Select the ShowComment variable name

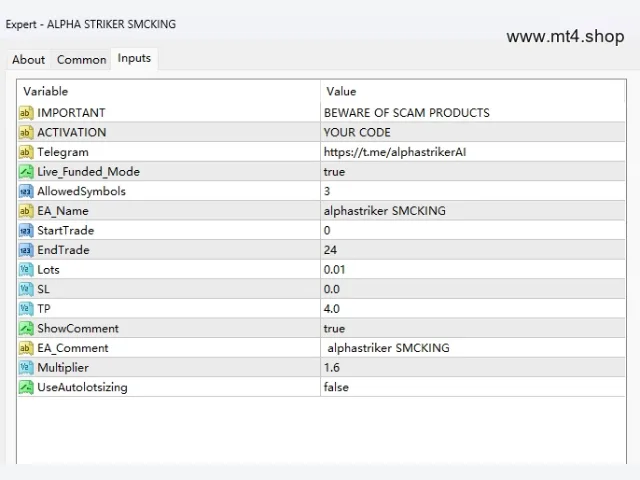click(78, 328)
